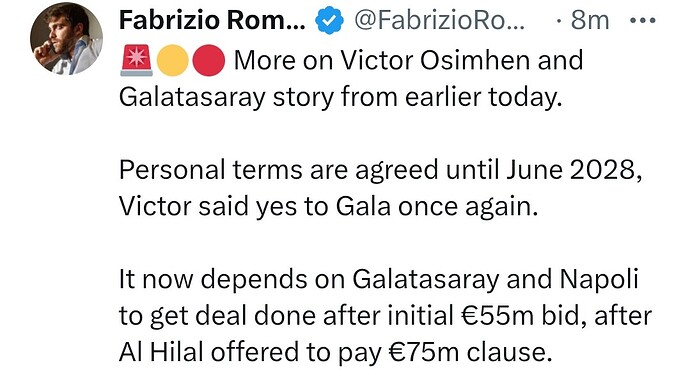The image size is (690, 381).
Task: Click the "More on Victor Osimhen and" line
Action: point(408,60)
